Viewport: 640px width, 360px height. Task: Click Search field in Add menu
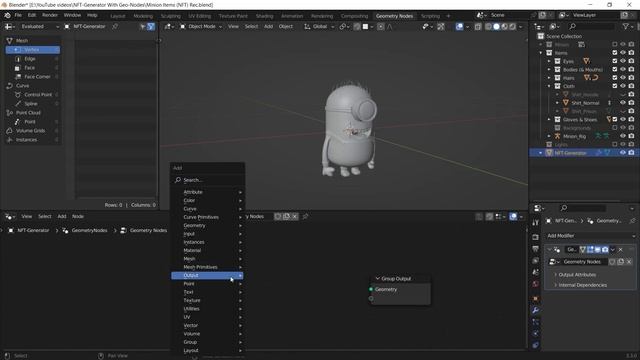click(x=207, y=180)
